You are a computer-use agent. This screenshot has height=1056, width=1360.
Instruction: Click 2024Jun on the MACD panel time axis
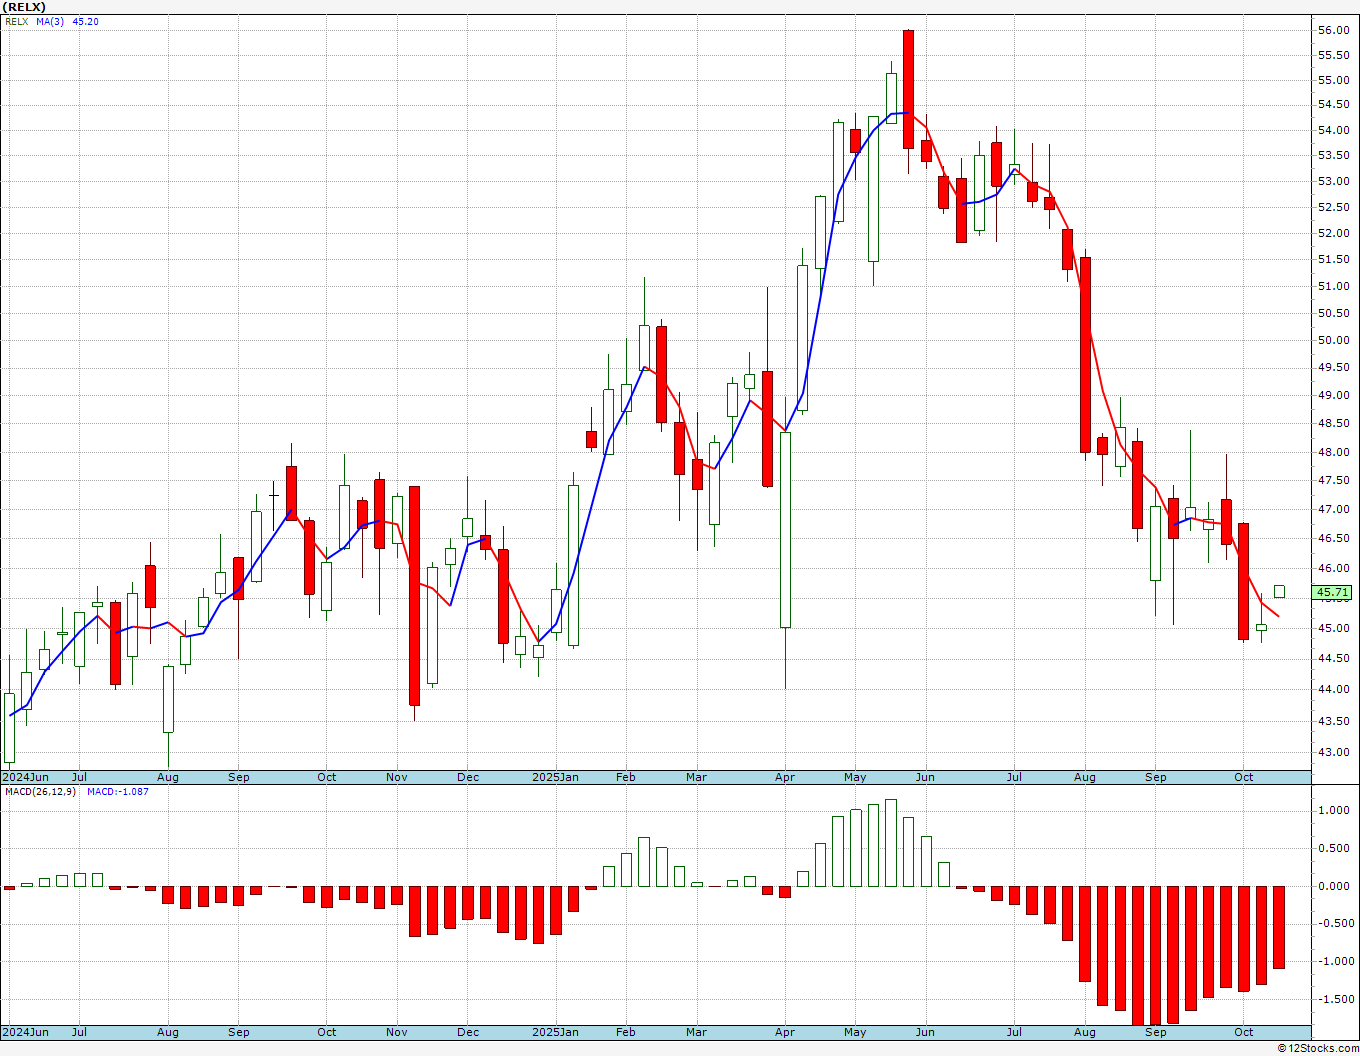25,1032
